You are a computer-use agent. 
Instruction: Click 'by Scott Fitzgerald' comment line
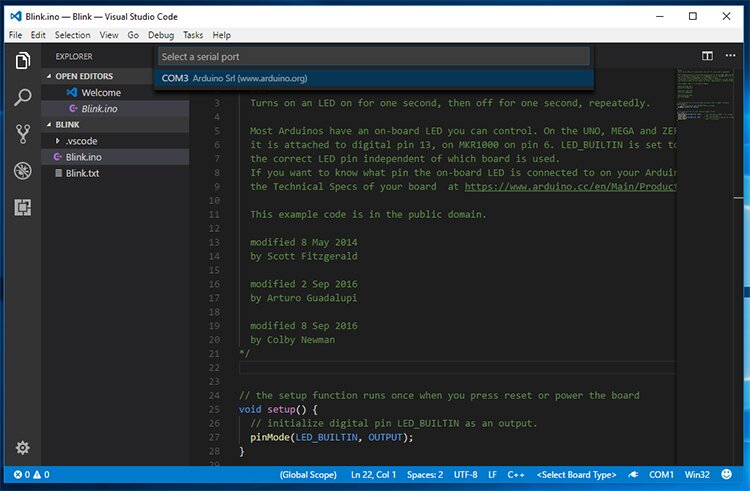[303, 256]
